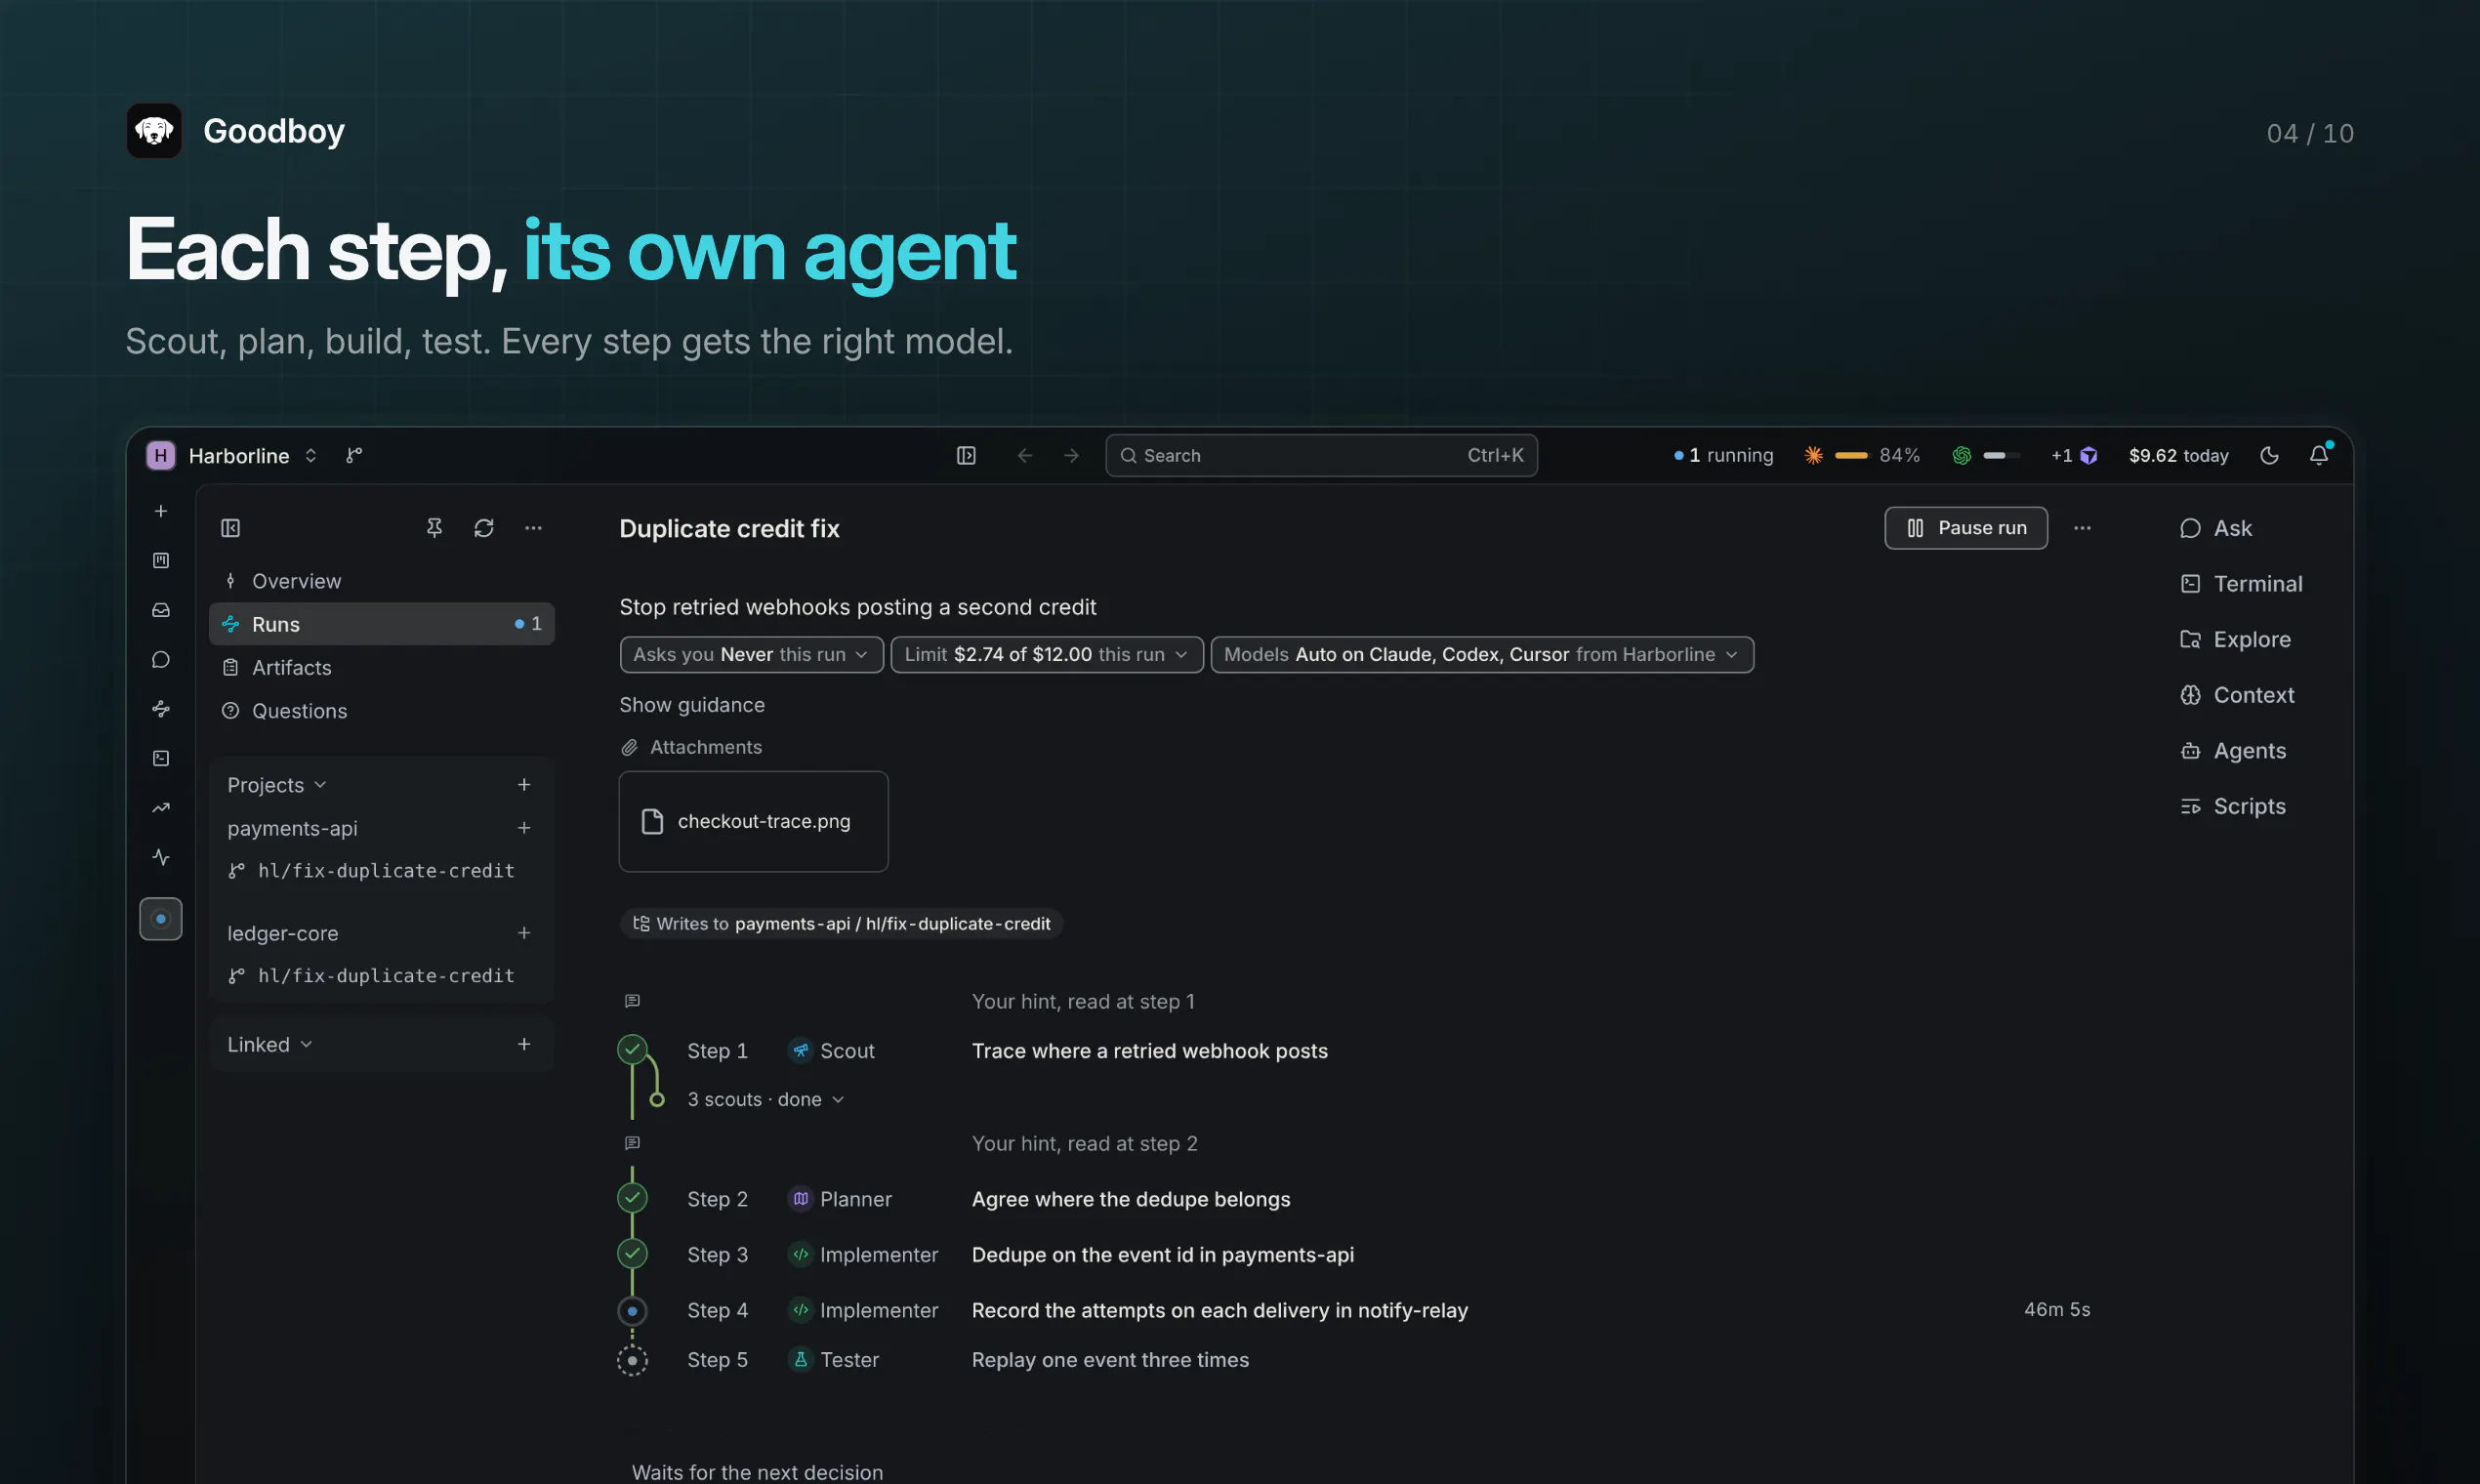Open the terminal icon in left rail

pyautogui.click(x=161, y=759)
